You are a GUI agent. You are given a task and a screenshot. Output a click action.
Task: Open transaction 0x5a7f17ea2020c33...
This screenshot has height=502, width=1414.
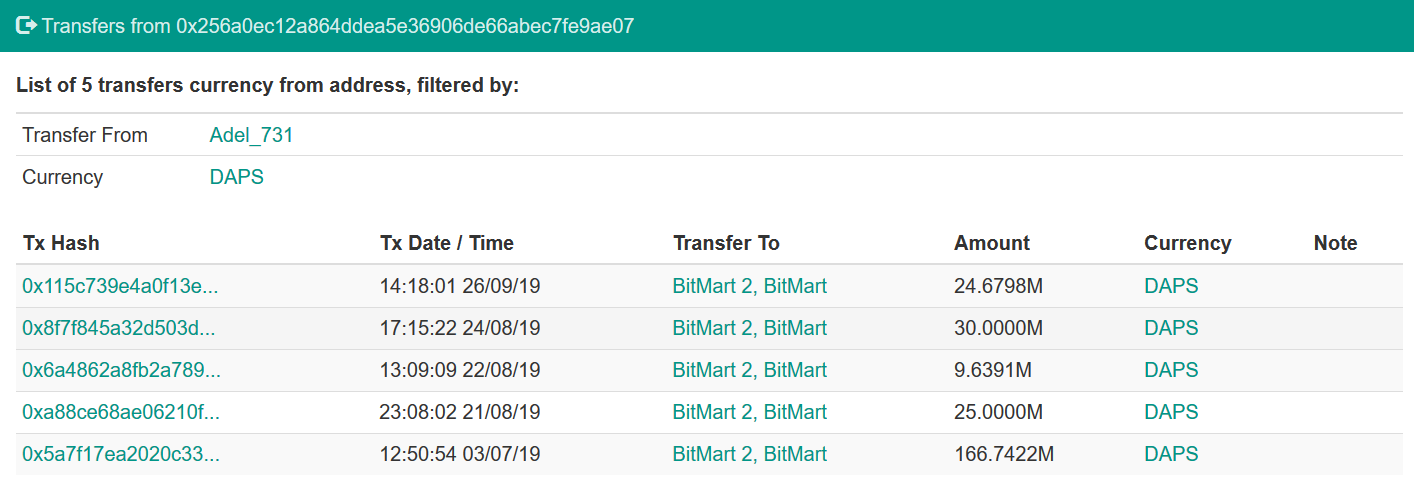121,454
